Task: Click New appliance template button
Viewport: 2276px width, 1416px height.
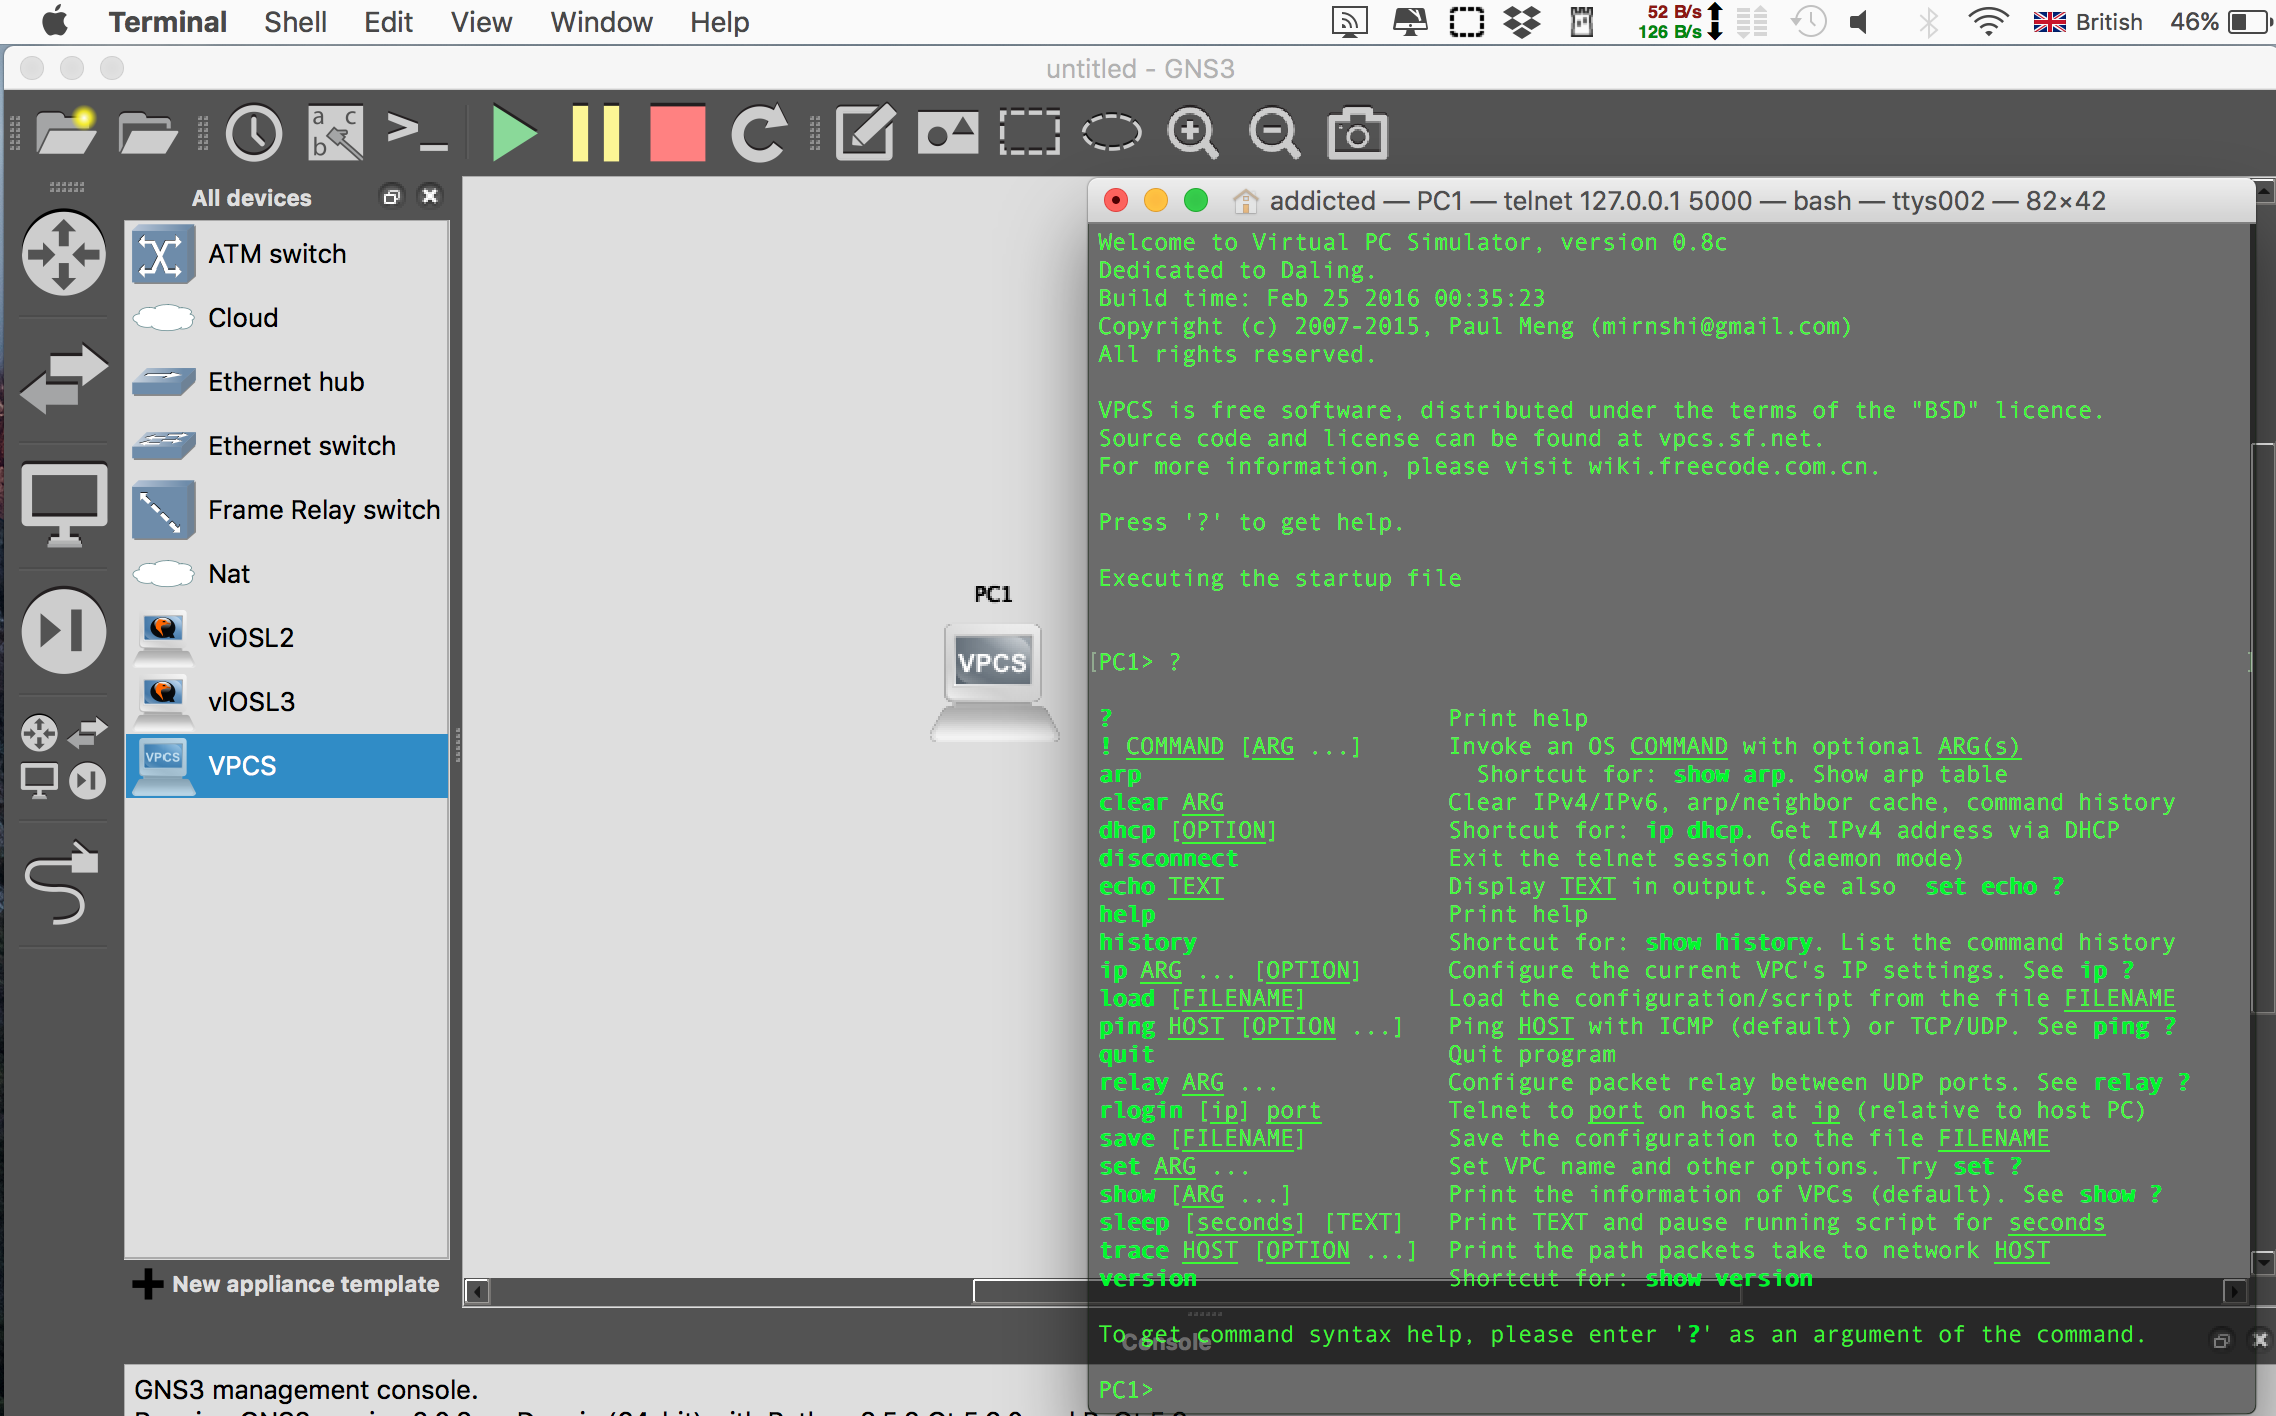Action: point(286,1284)
